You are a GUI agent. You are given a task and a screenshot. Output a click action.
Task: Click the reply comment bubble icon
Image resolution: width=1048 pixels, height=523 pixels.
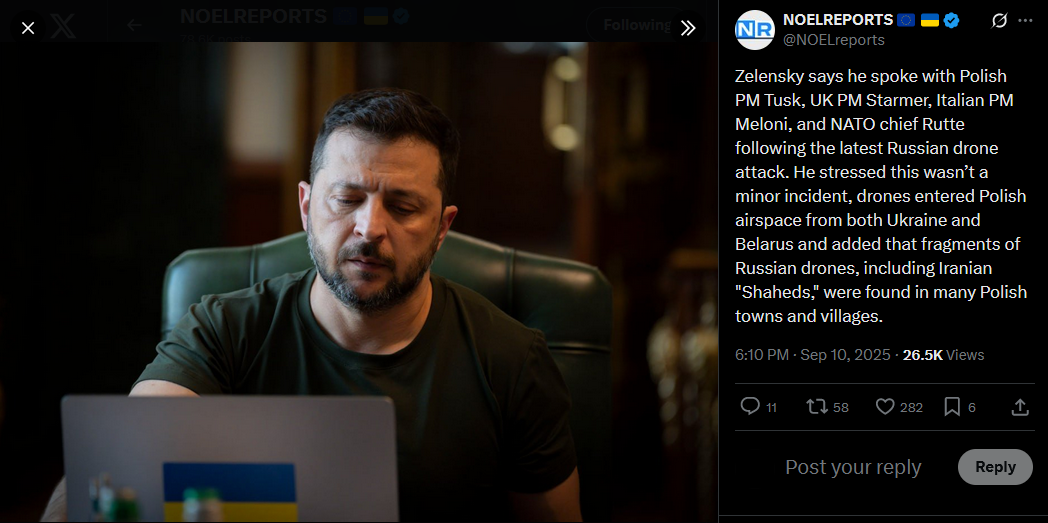751,406
